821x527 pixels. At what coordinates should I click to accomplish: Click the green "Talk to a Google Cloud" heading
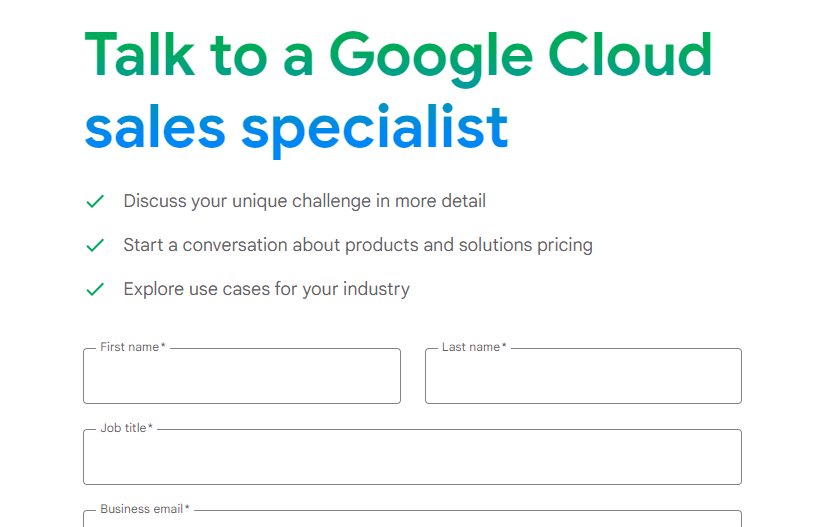(398, 57)
